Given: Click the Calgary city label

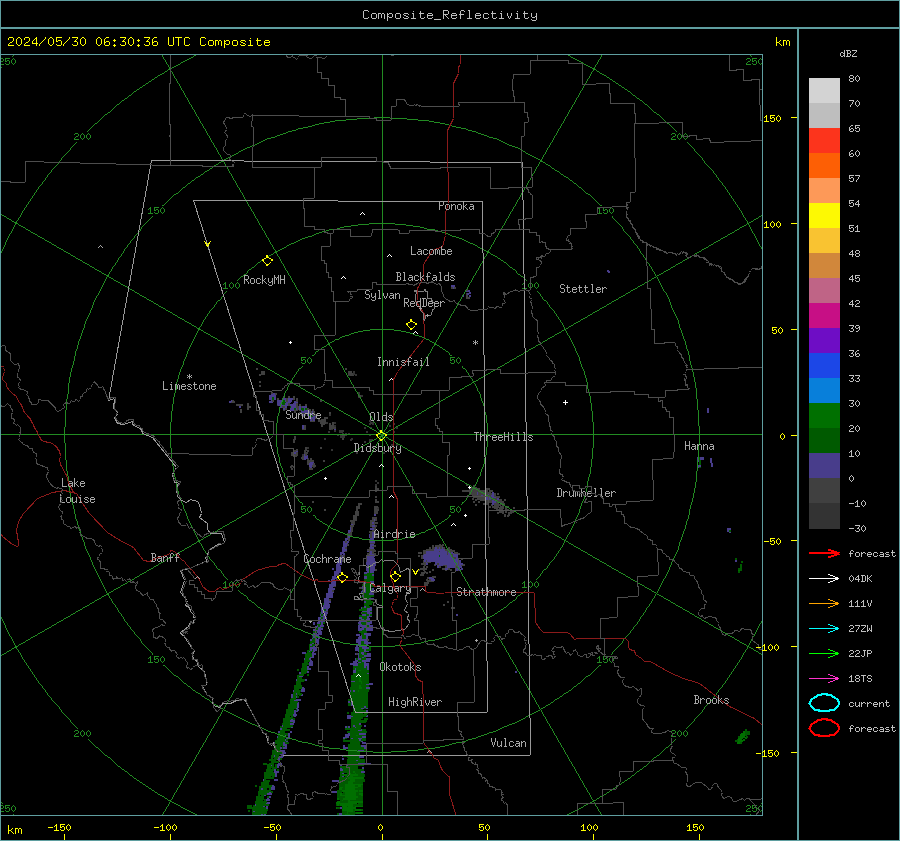Looking at the screenshot, I should 390,588.
